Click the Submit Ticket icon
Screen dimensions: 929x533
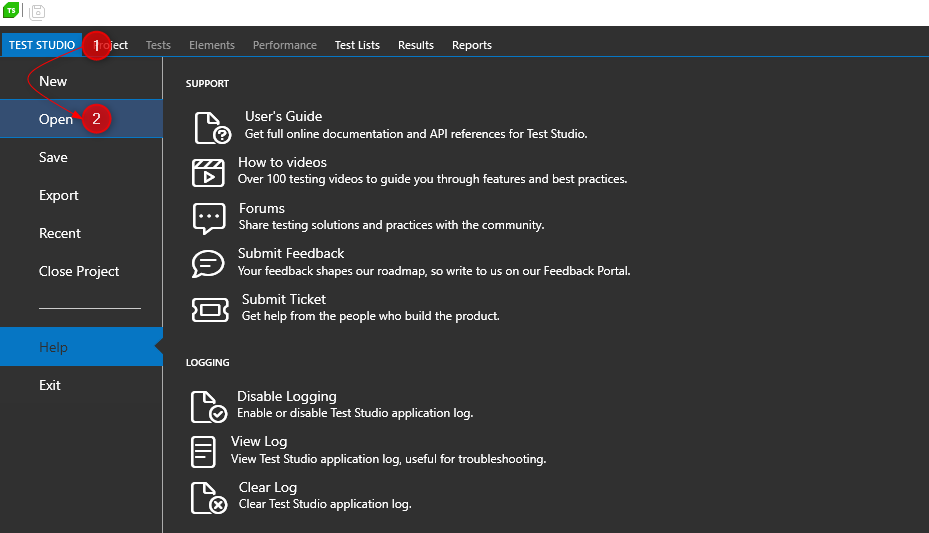point(210,309)
